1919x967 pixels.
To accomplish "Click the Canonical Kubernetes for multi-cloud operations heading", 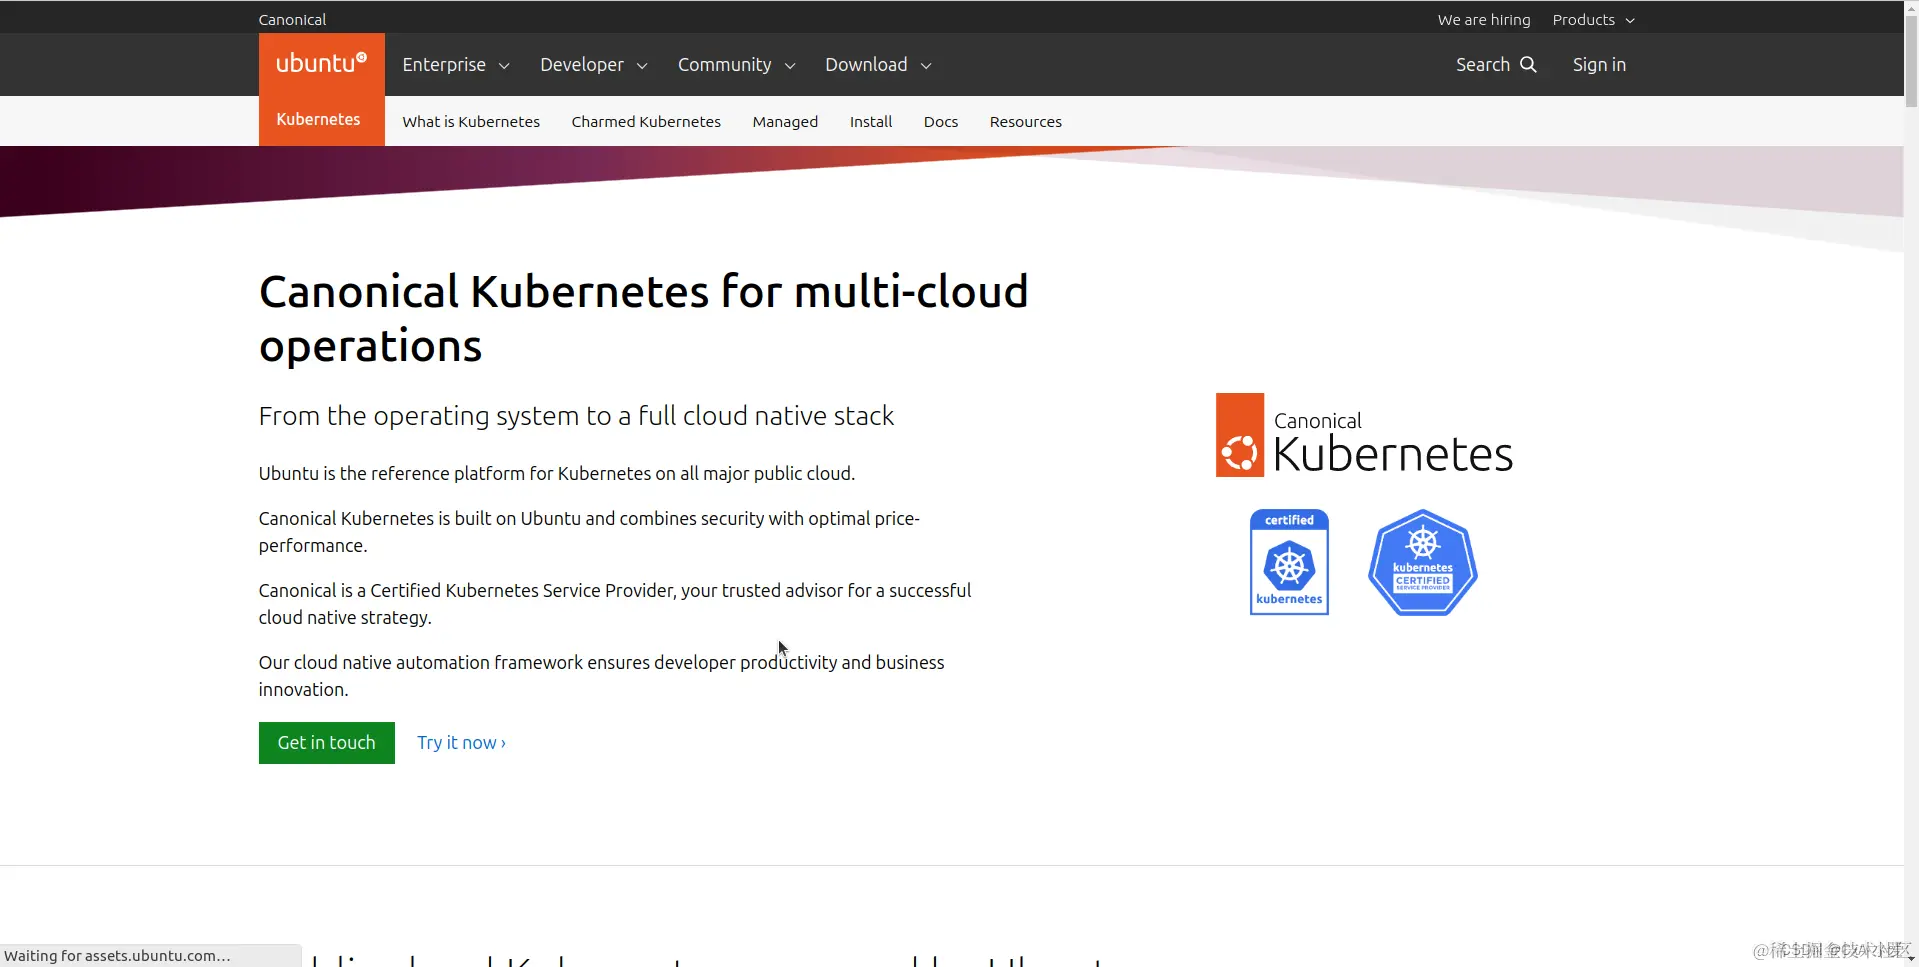I will [643, 318].
